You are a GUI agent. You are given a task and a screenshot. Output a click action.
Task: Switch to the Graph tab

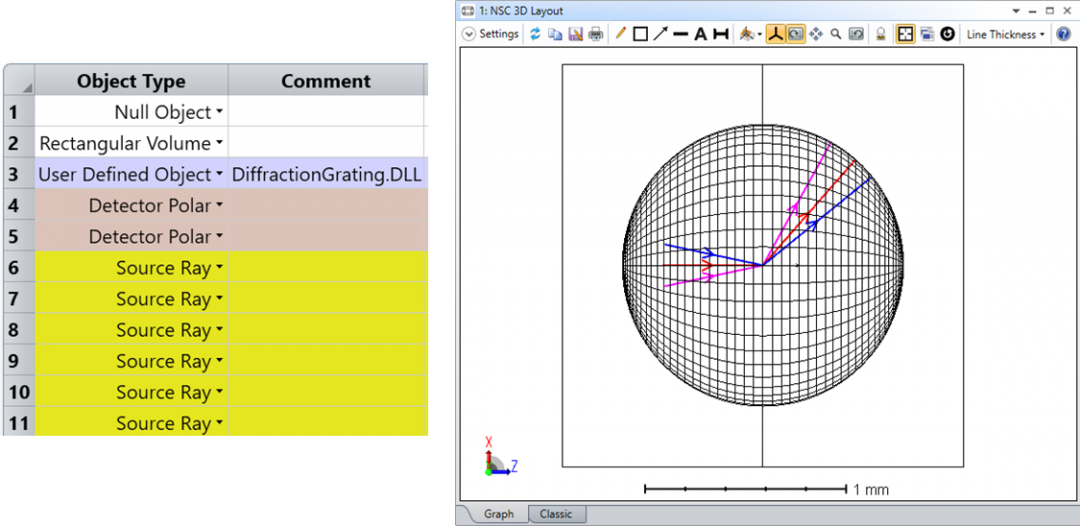click(x=498, y=514)
